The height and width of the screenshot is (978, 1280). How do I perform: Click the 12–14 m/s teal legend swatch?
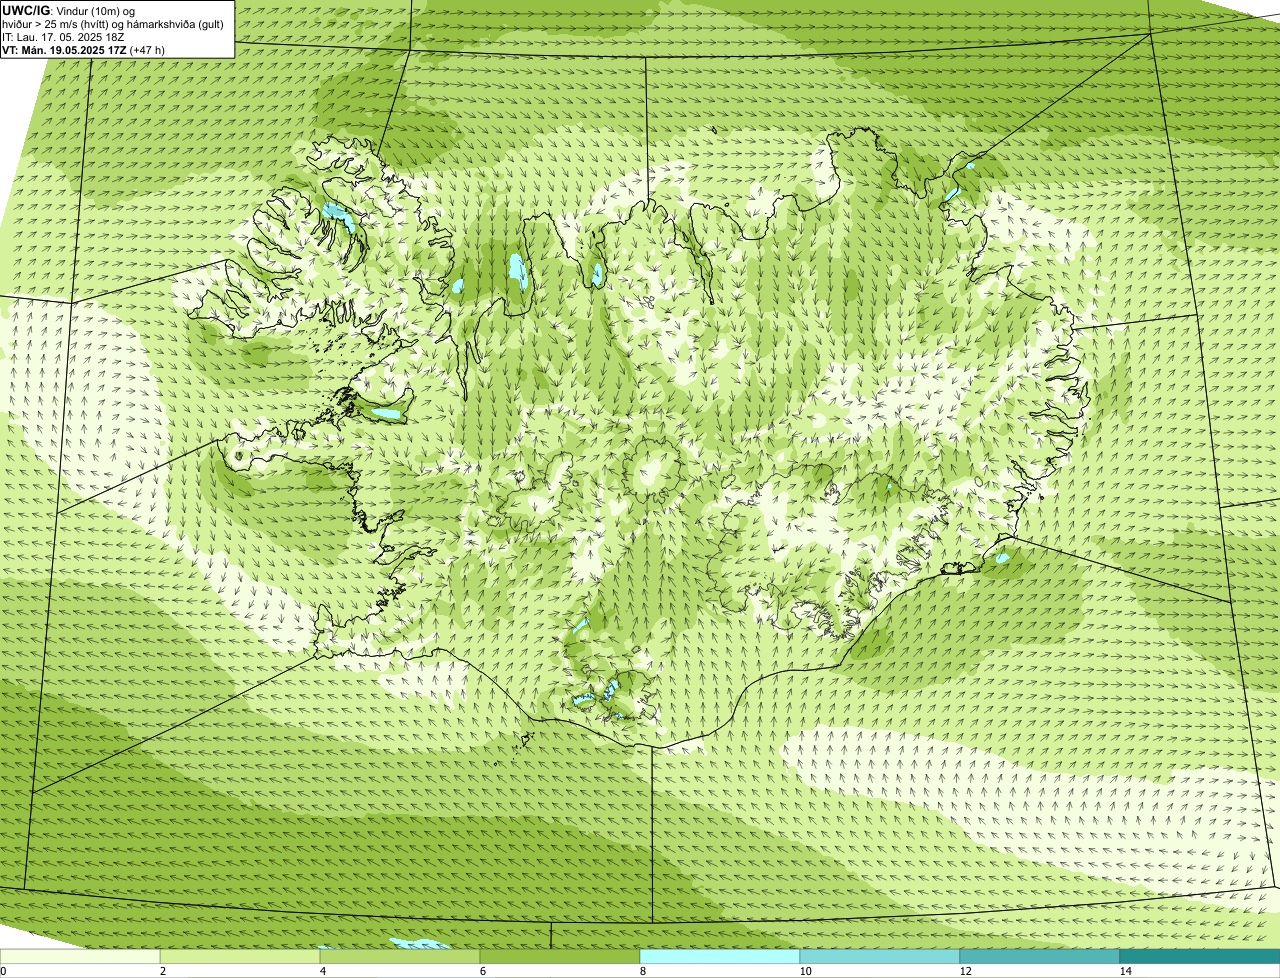click(x=1040, y=957)
